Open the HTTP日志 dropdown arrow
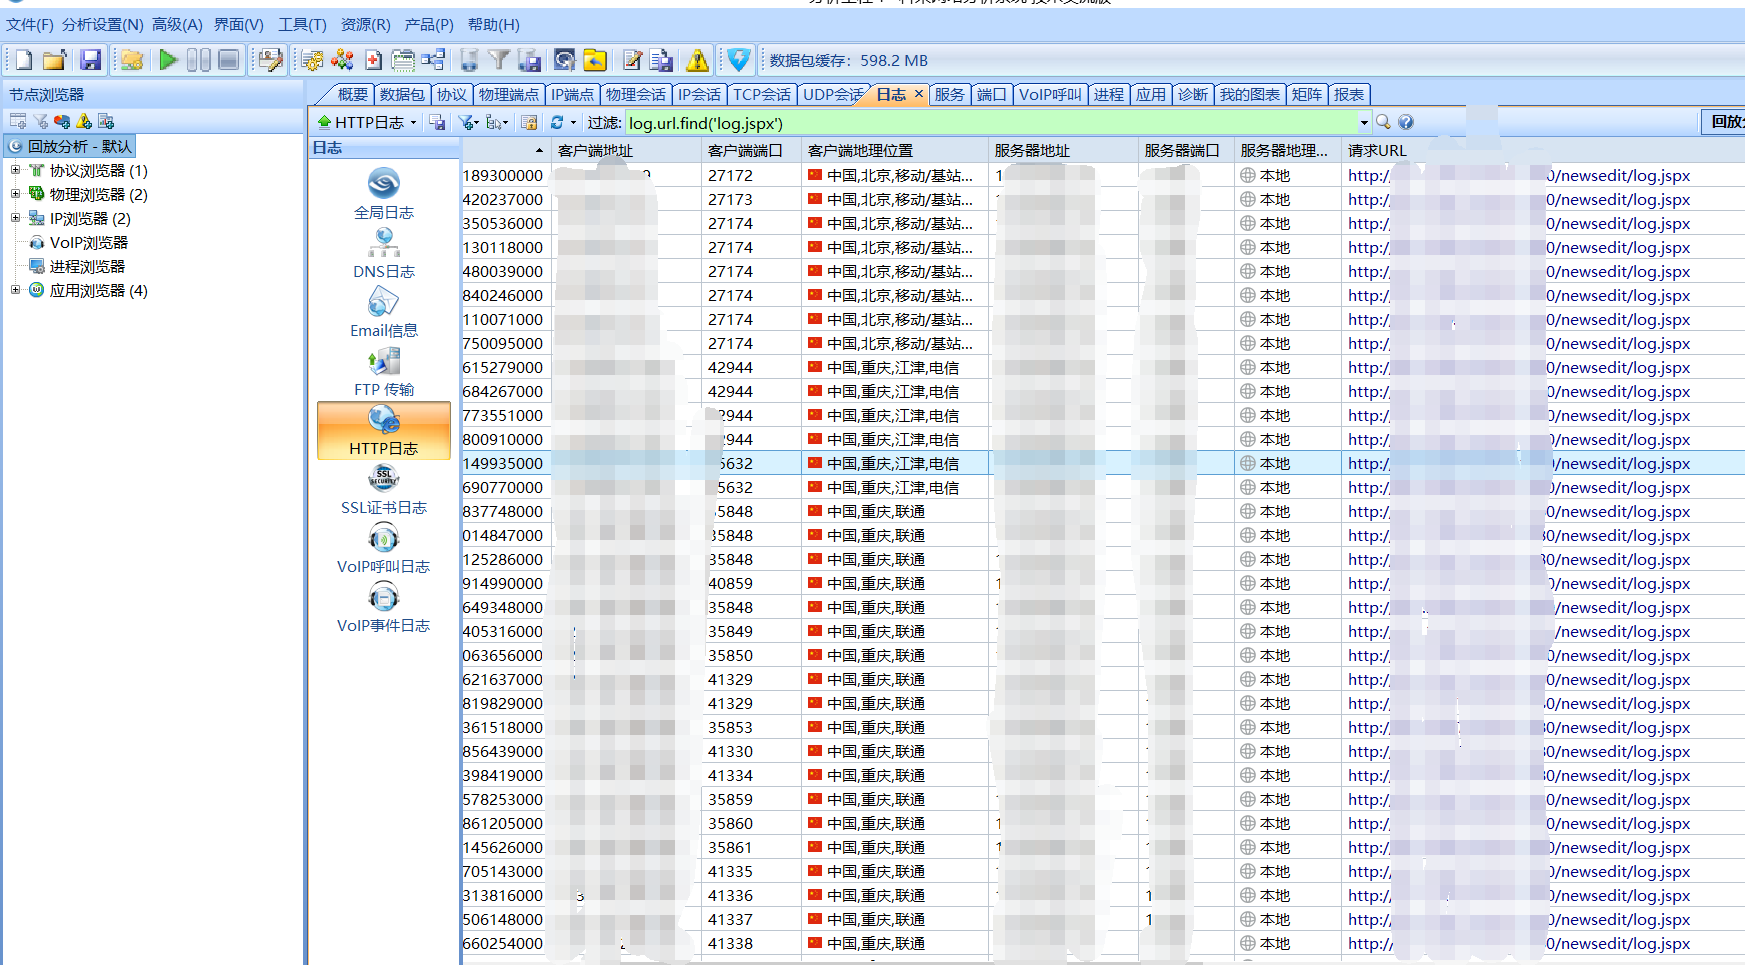The width and height of the screenshot is (1745, 965). (413, 123)
